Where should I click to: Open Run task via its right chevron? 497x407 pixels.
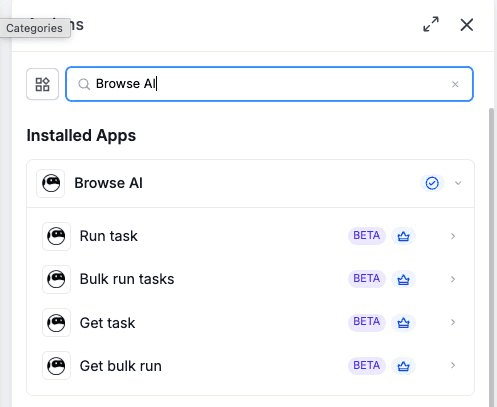(453, 236)
